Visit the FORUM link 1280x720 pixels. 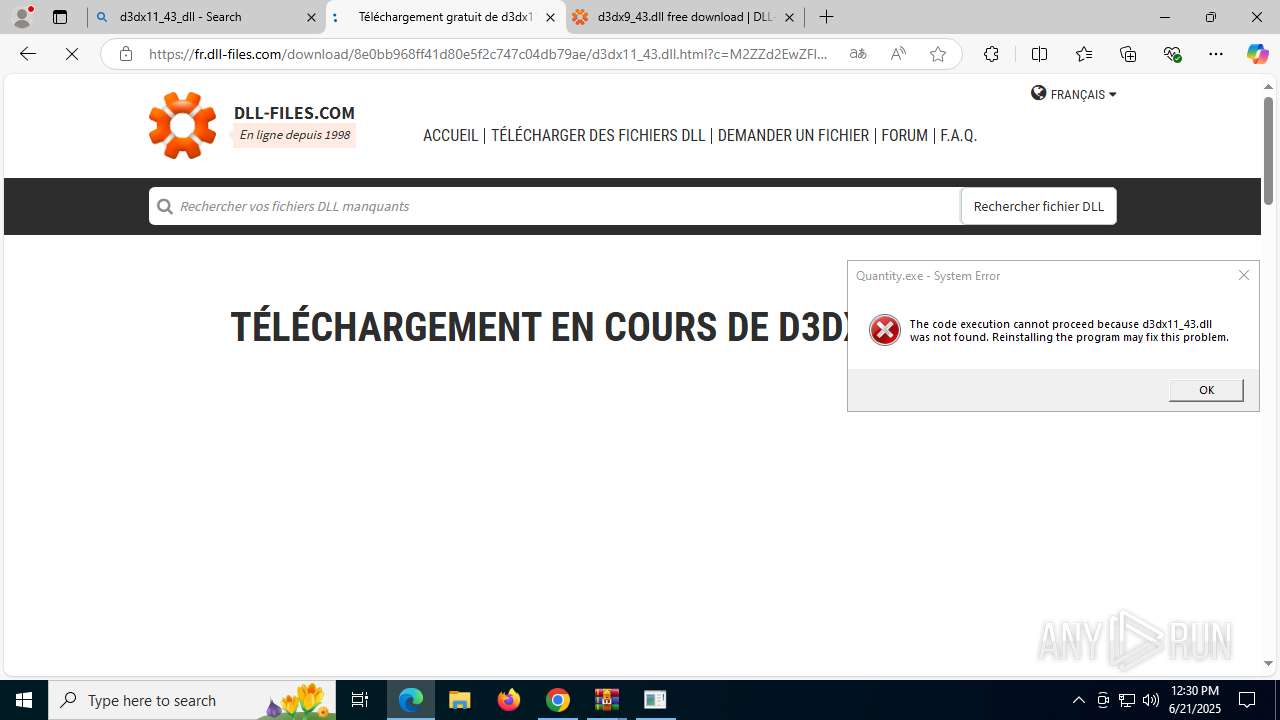pos(904,135)
